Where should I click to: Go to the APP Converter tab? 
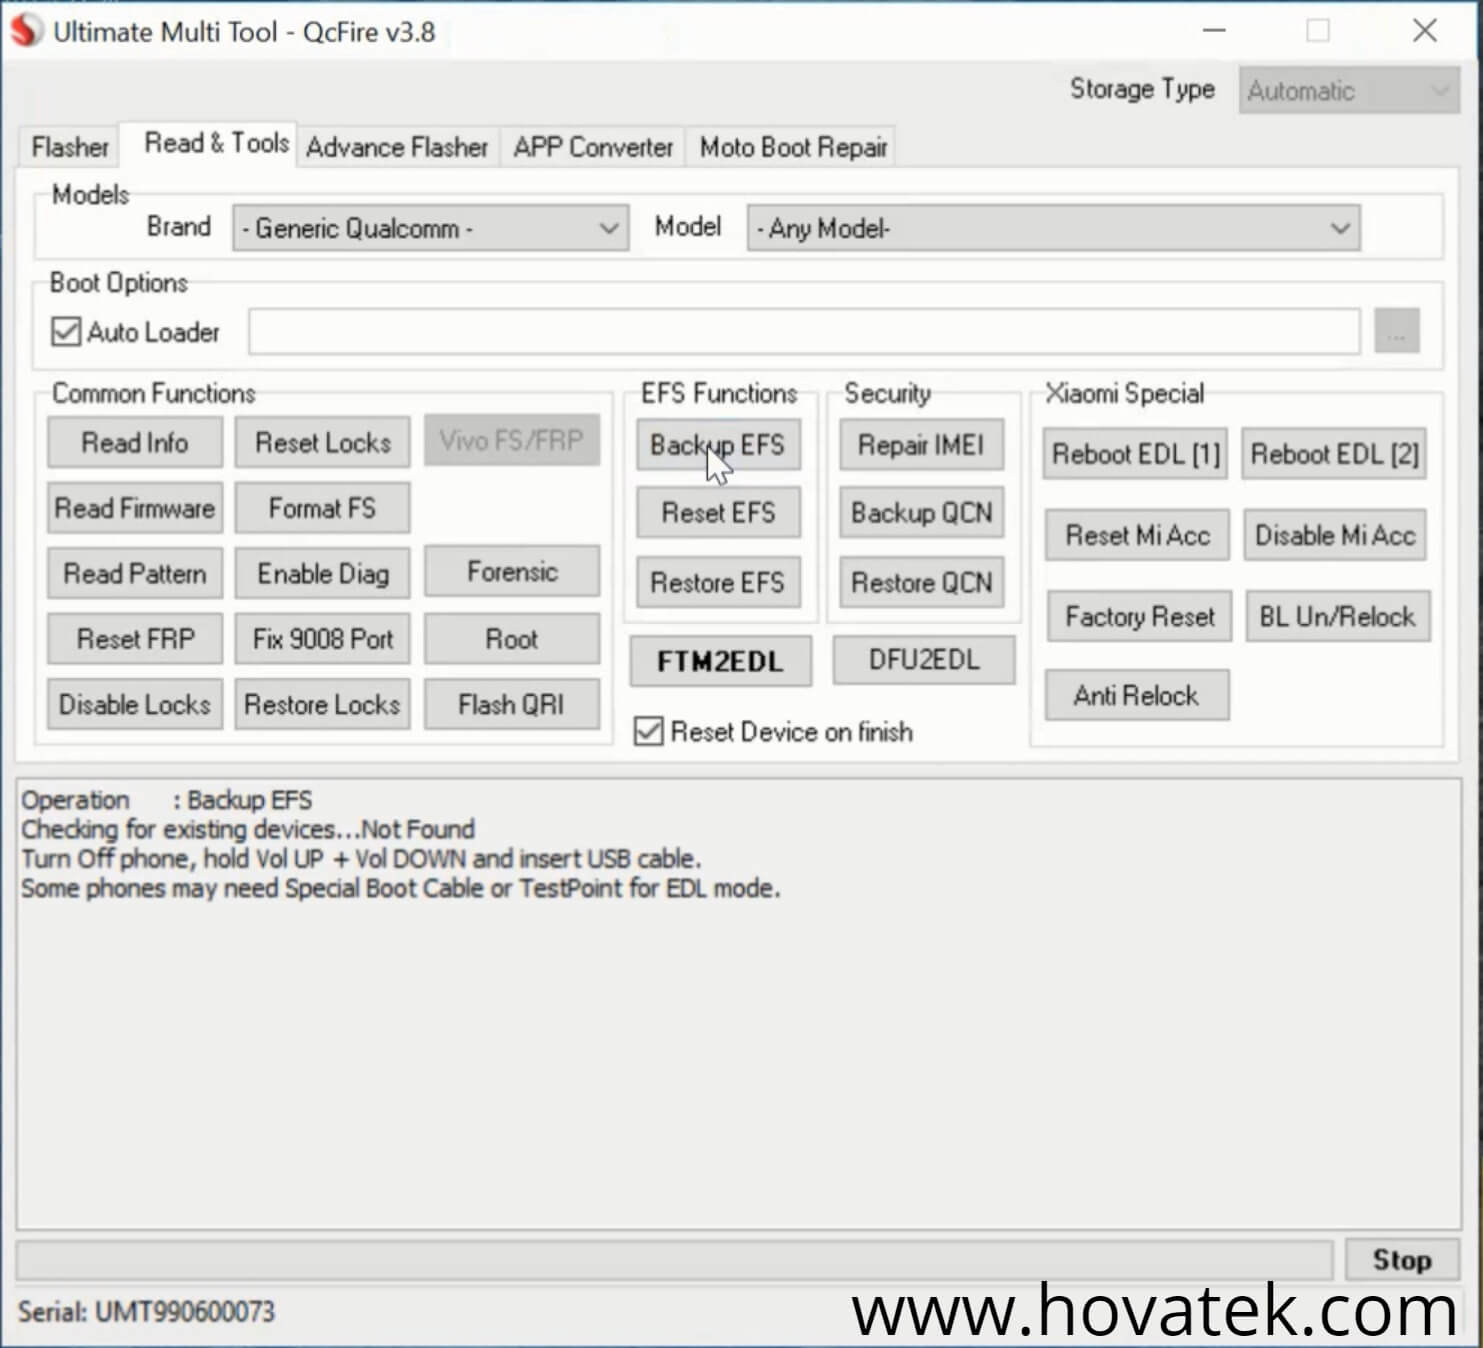pyautogui.click(x=593, y=147)
